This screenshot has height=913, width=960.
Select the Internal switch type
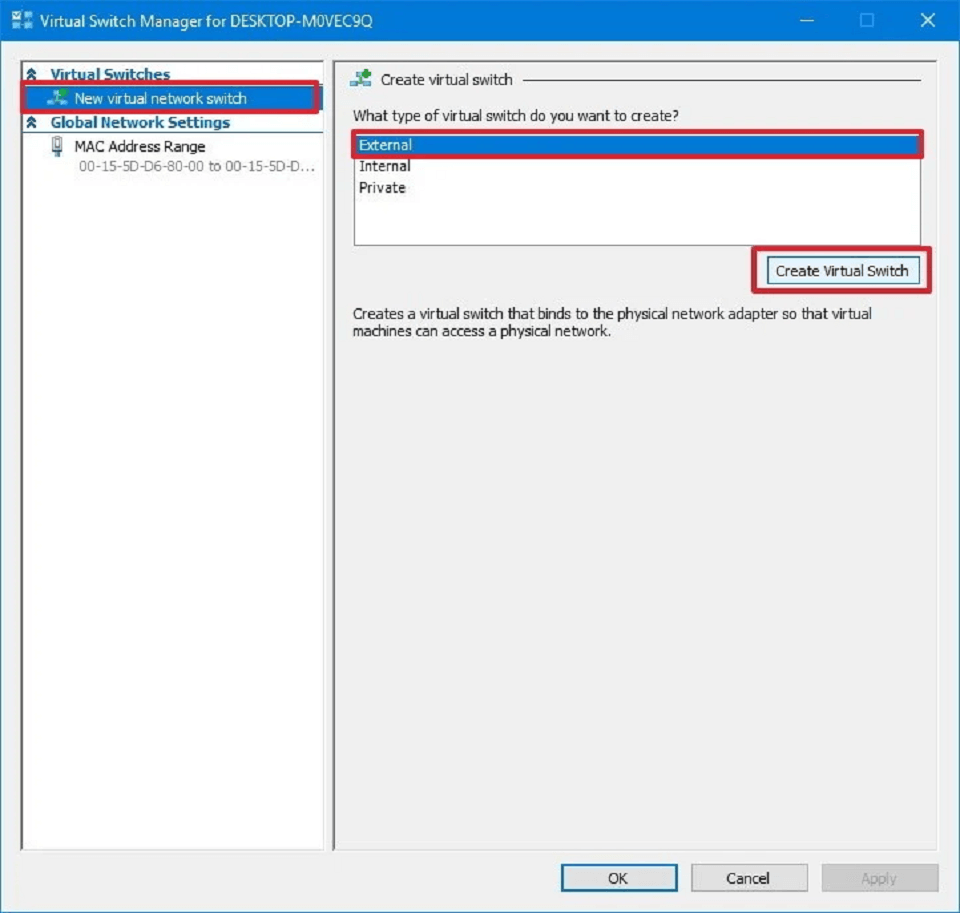tap(637, 166)
